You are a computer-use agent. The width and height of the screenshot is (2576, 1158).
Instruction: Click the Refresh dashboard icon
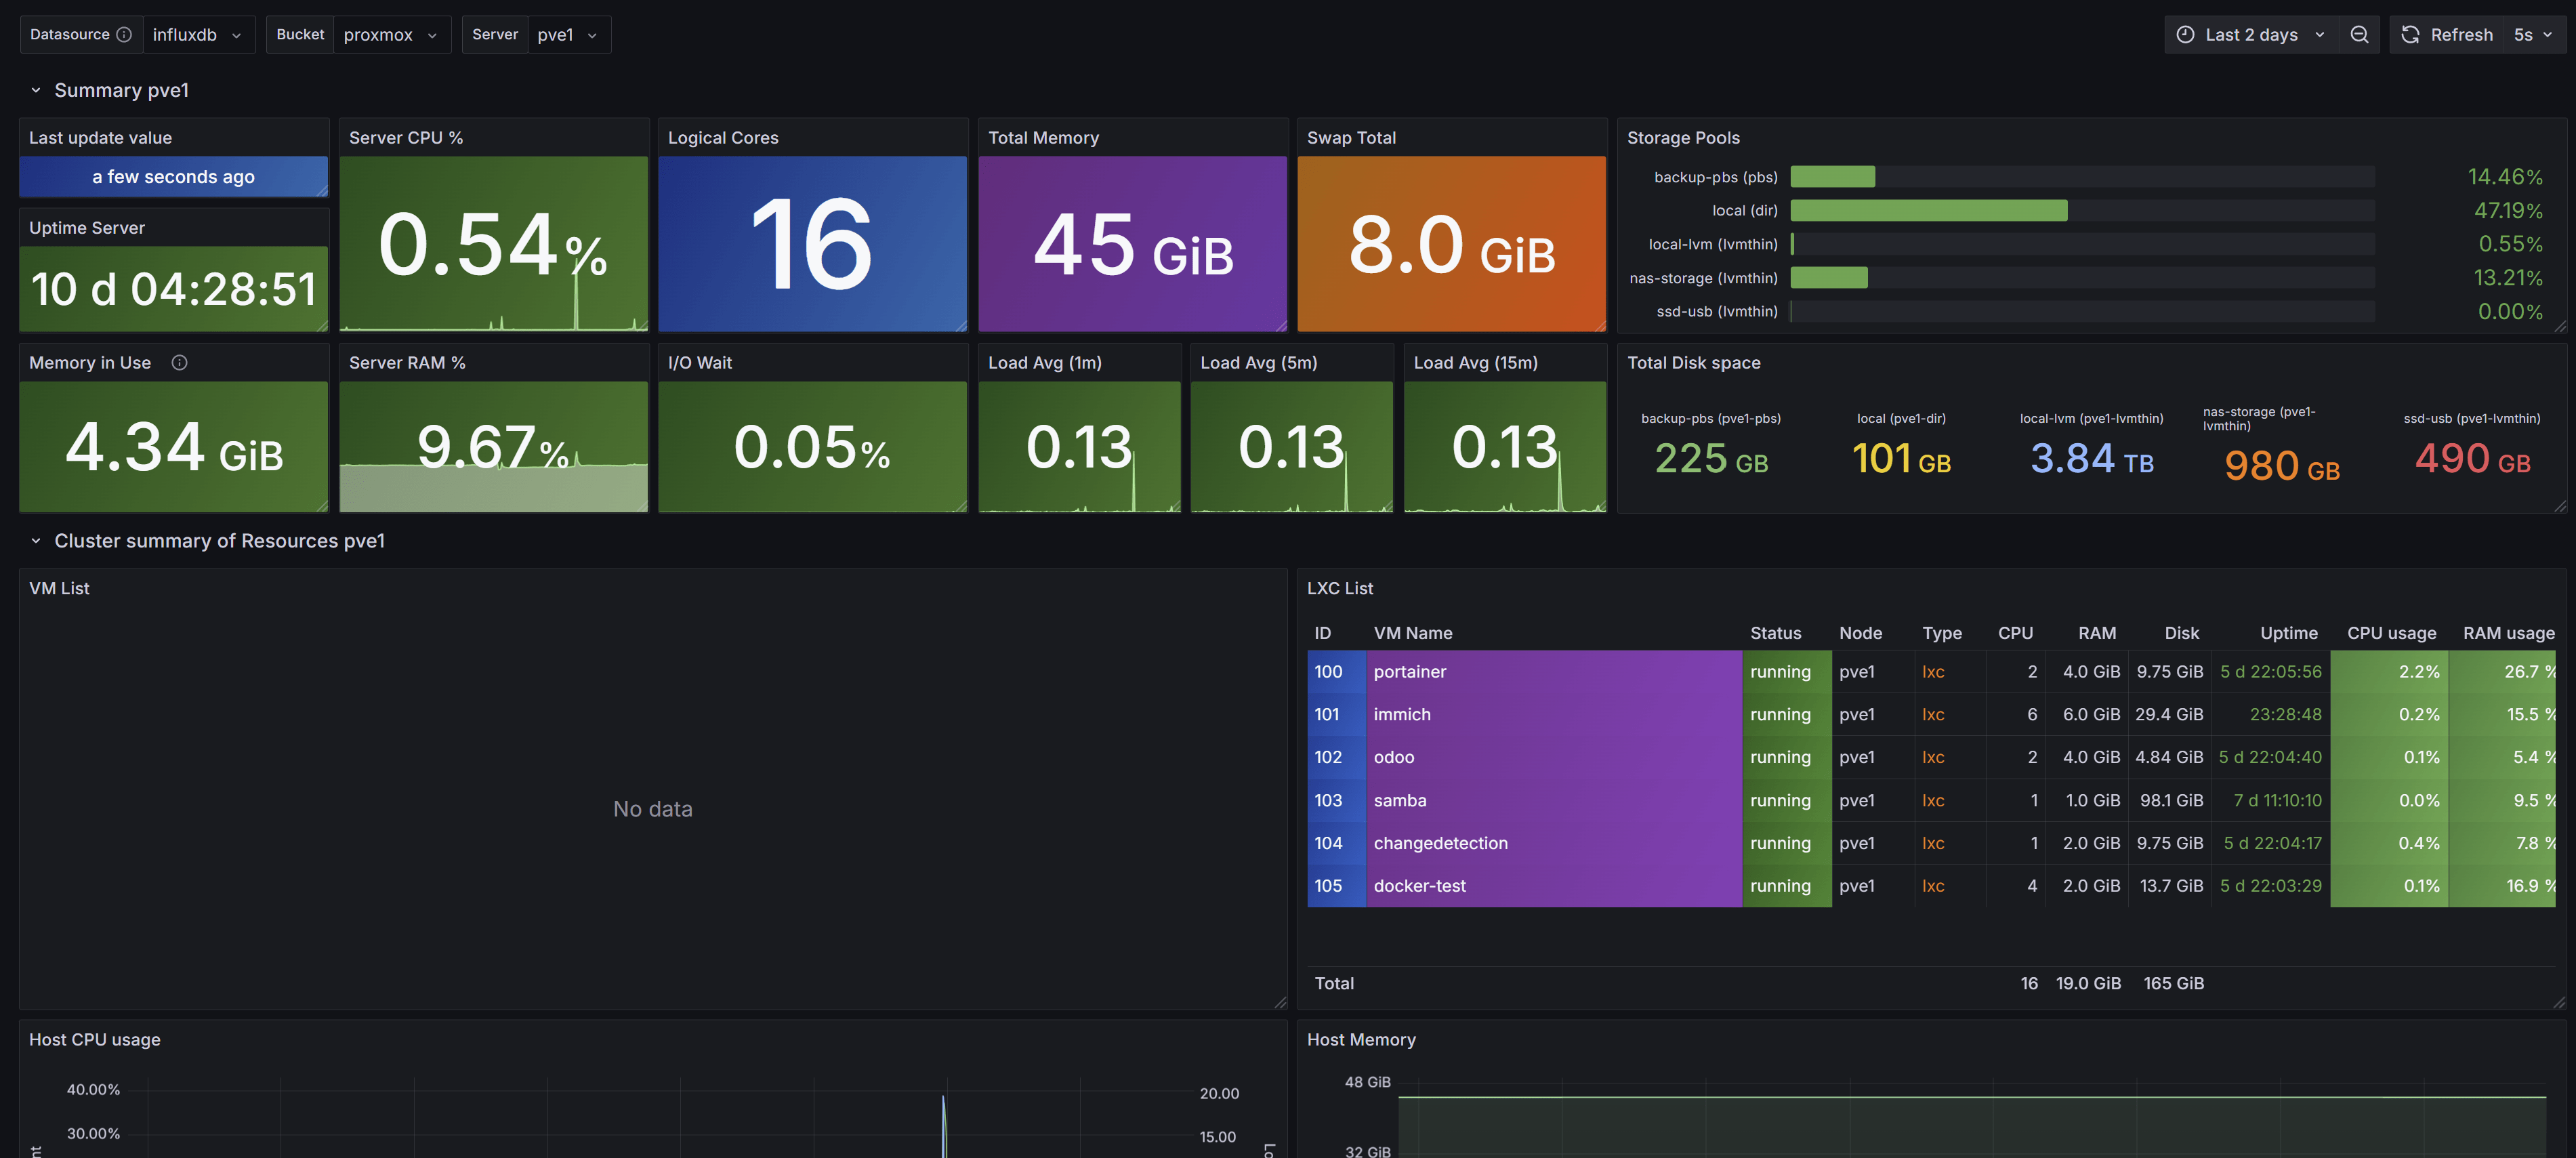[x=2410, y=34]
